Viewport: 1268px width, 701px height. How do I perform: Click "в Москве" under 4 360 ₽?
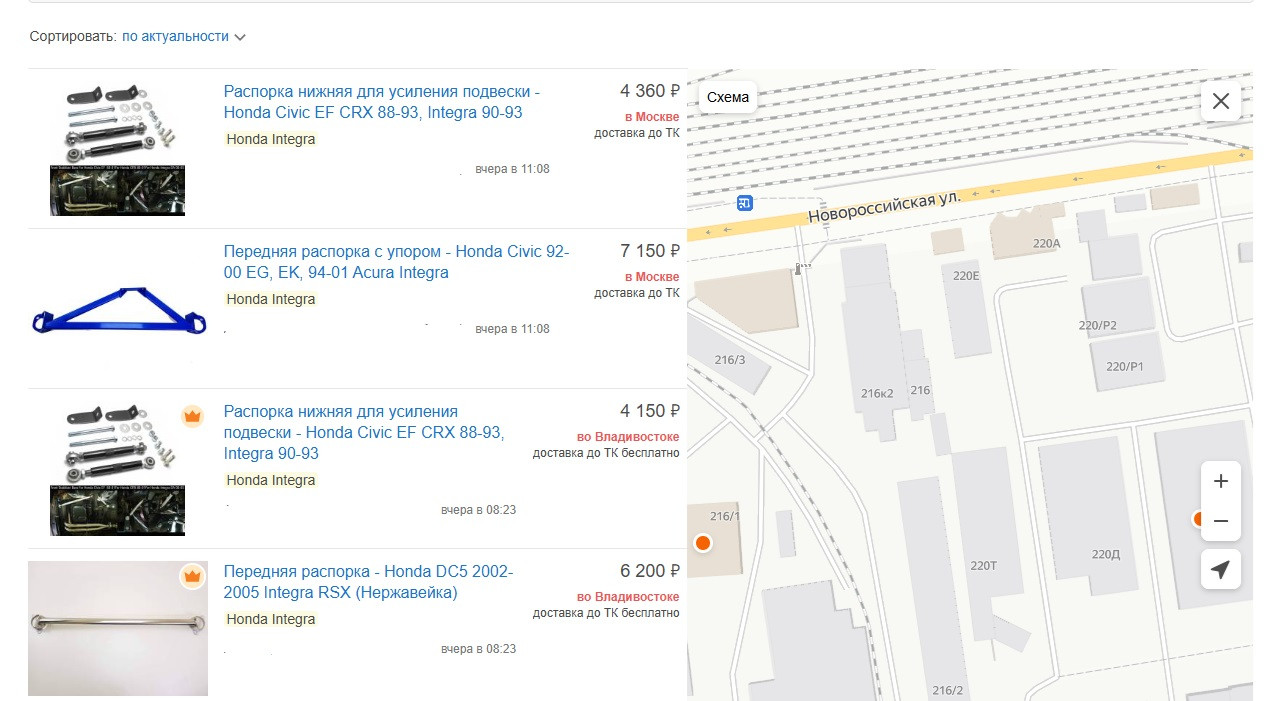coord(652,117)
